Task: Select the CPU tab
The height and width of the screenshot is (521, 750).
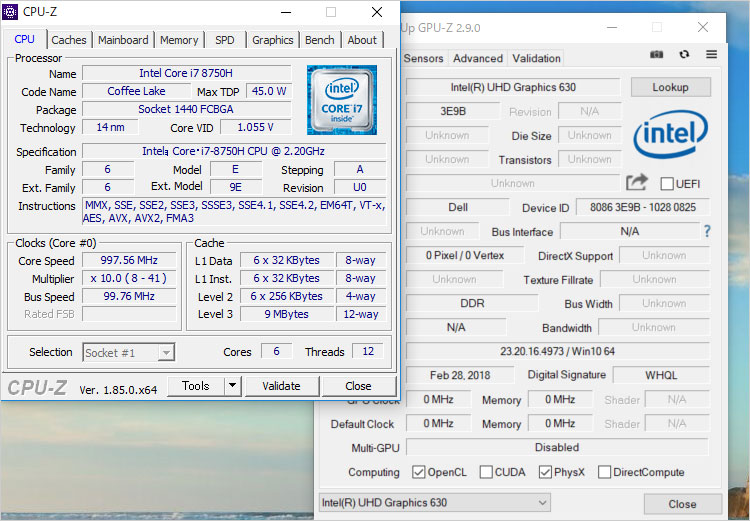Action: [x=24, y=39]
